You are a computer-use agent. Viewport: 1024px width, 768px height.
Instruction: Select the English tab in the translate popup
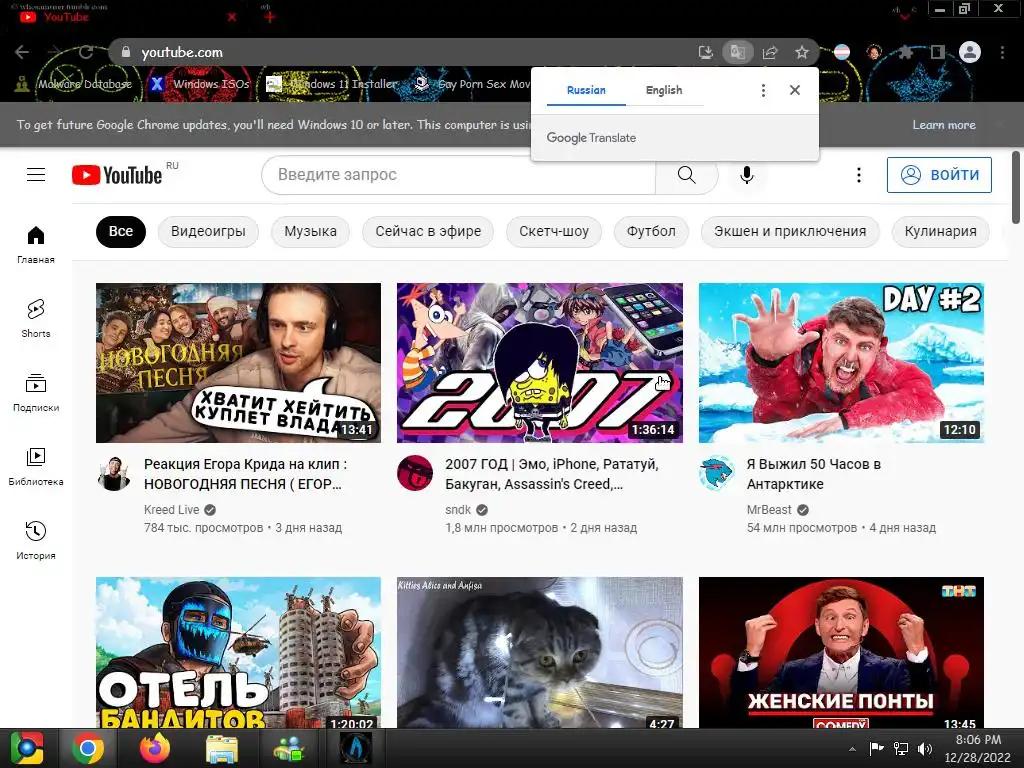[664, 90]
